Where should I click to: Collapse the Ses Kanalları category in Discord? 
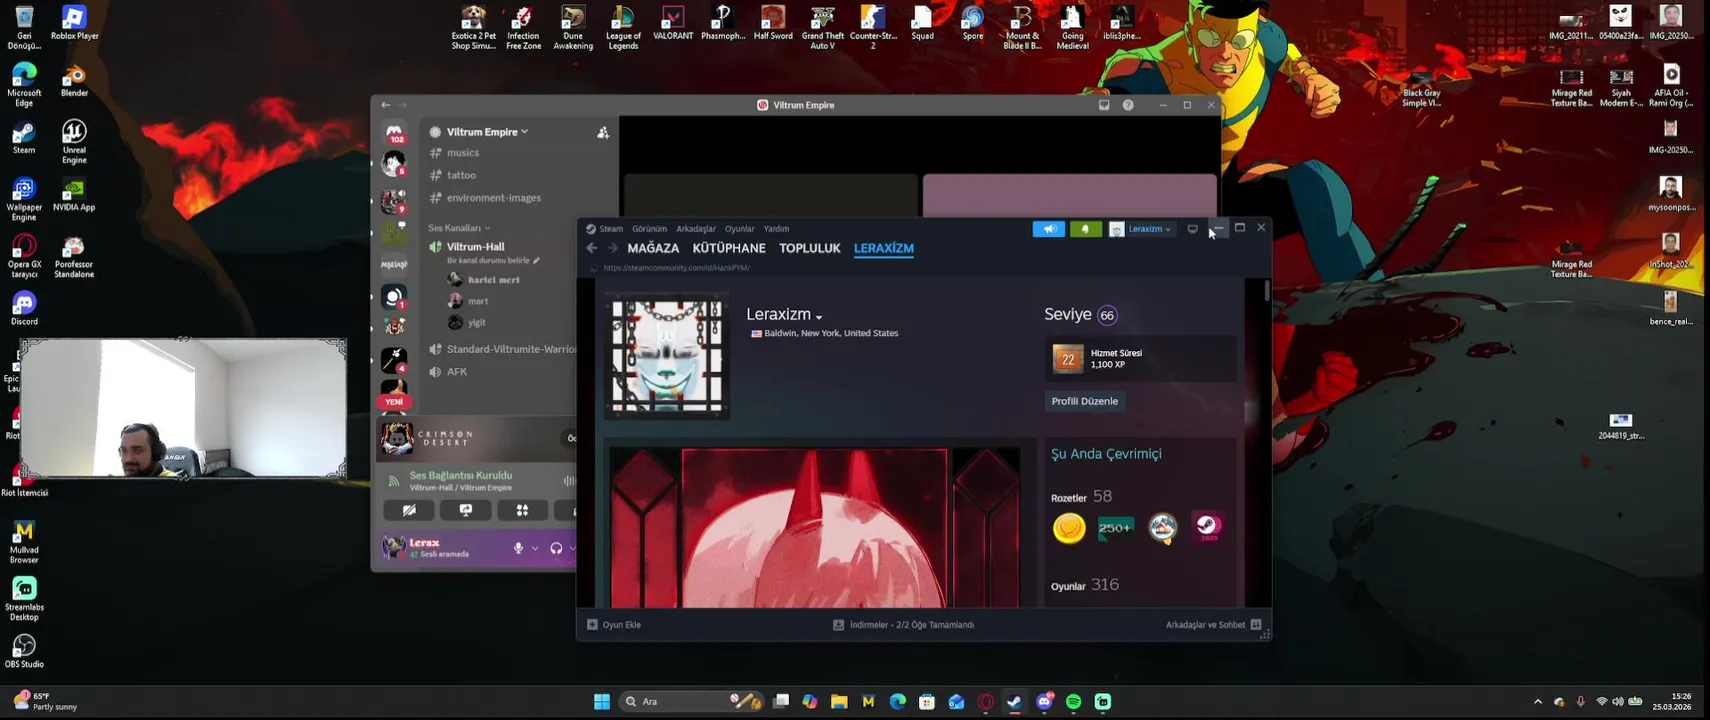459,228
